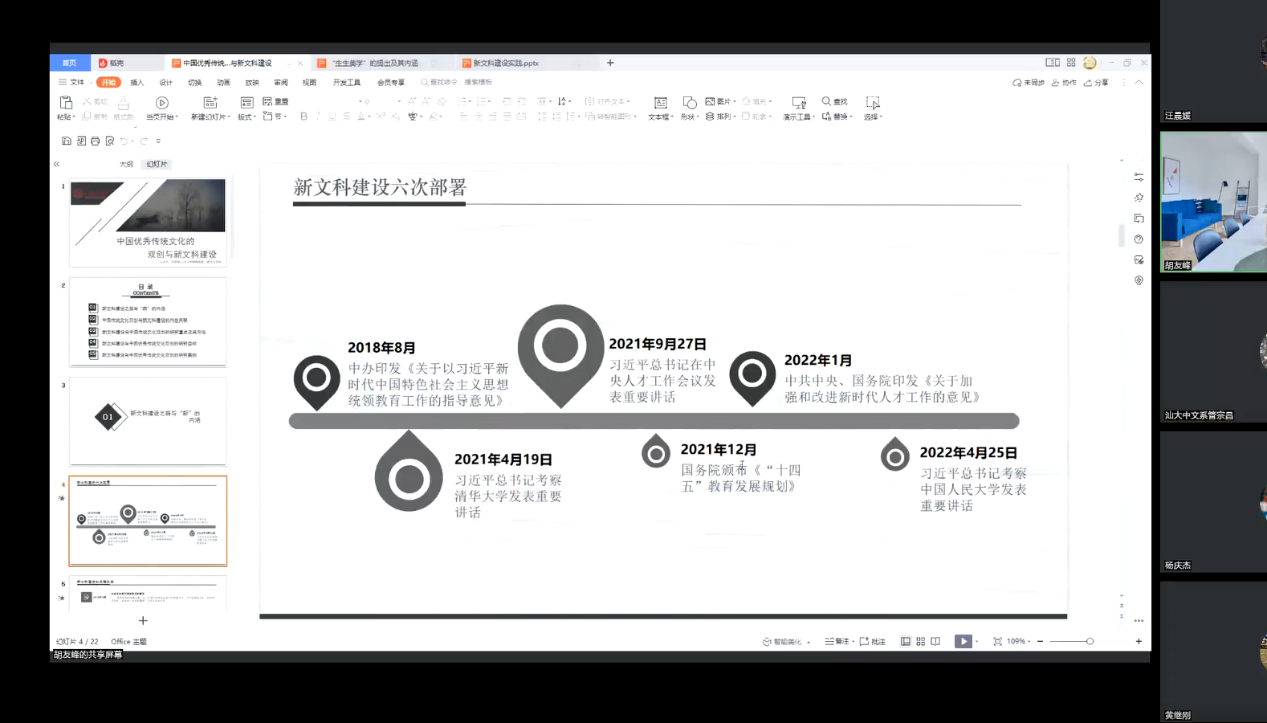Screen dimensions: 1267x723
Task: Toggle the Notes (备注) pane
Action: point(837,641)
